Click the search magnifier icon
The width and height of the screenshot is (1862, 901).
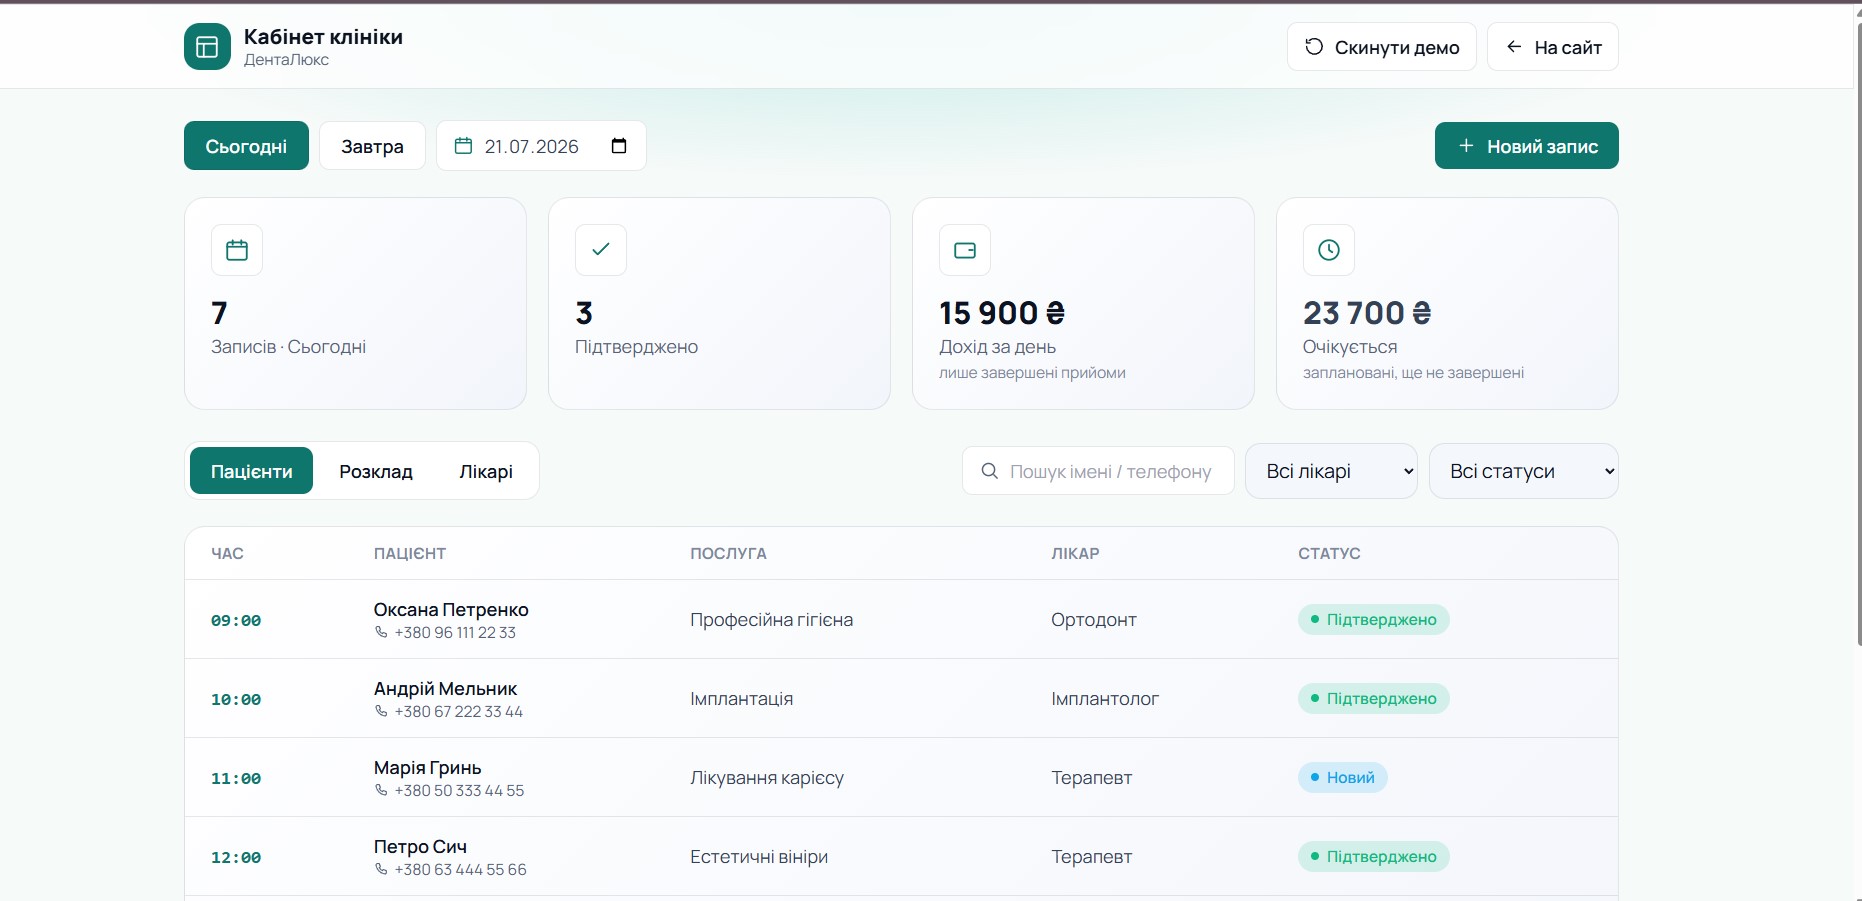pyautogui.click(x=989, y=471)
